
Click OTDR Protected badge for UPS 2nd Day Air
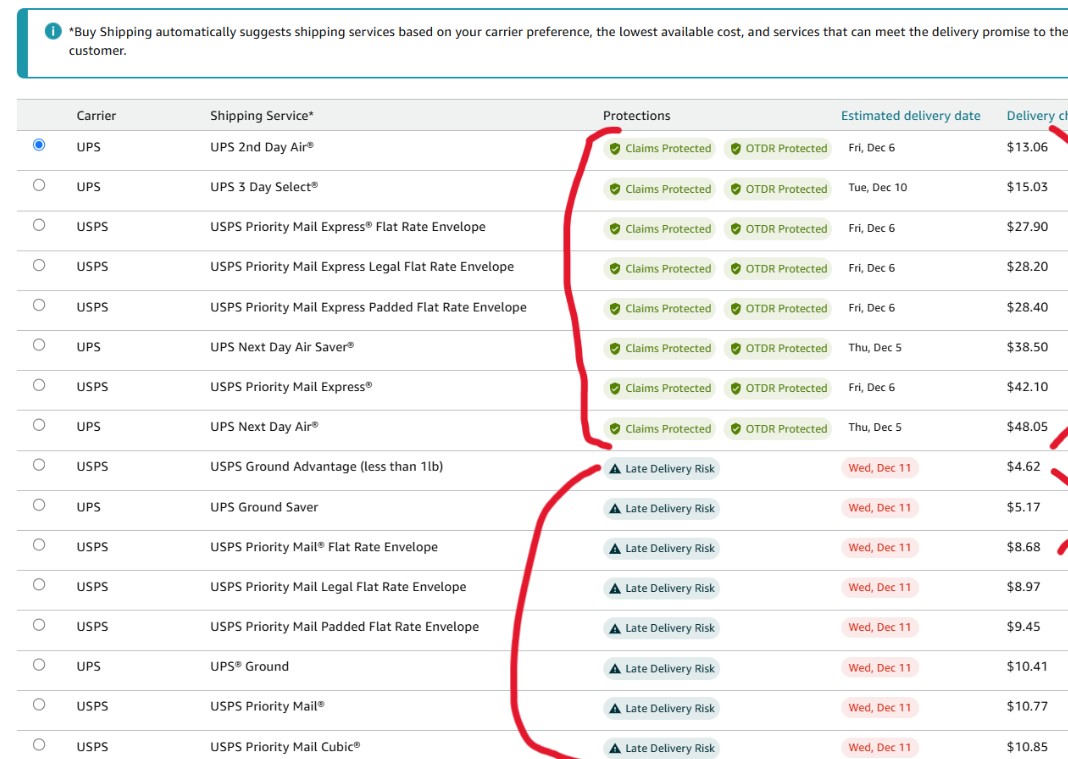[778, 149]
